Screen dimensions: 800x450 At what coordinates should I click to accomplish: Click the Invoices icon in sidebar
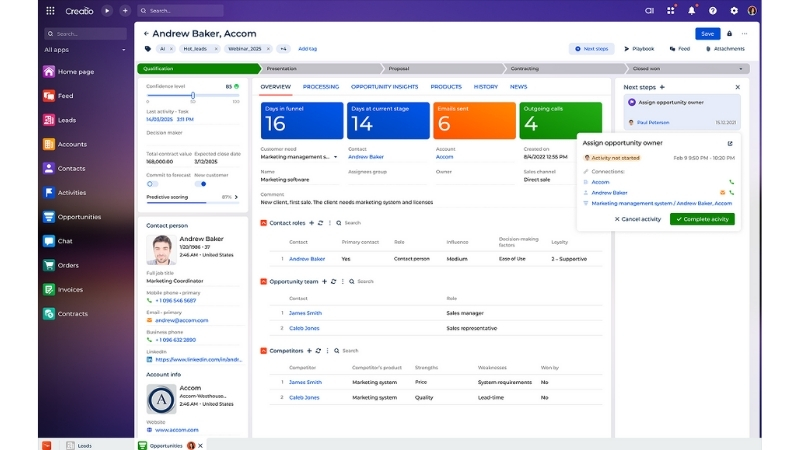(49, 289)
